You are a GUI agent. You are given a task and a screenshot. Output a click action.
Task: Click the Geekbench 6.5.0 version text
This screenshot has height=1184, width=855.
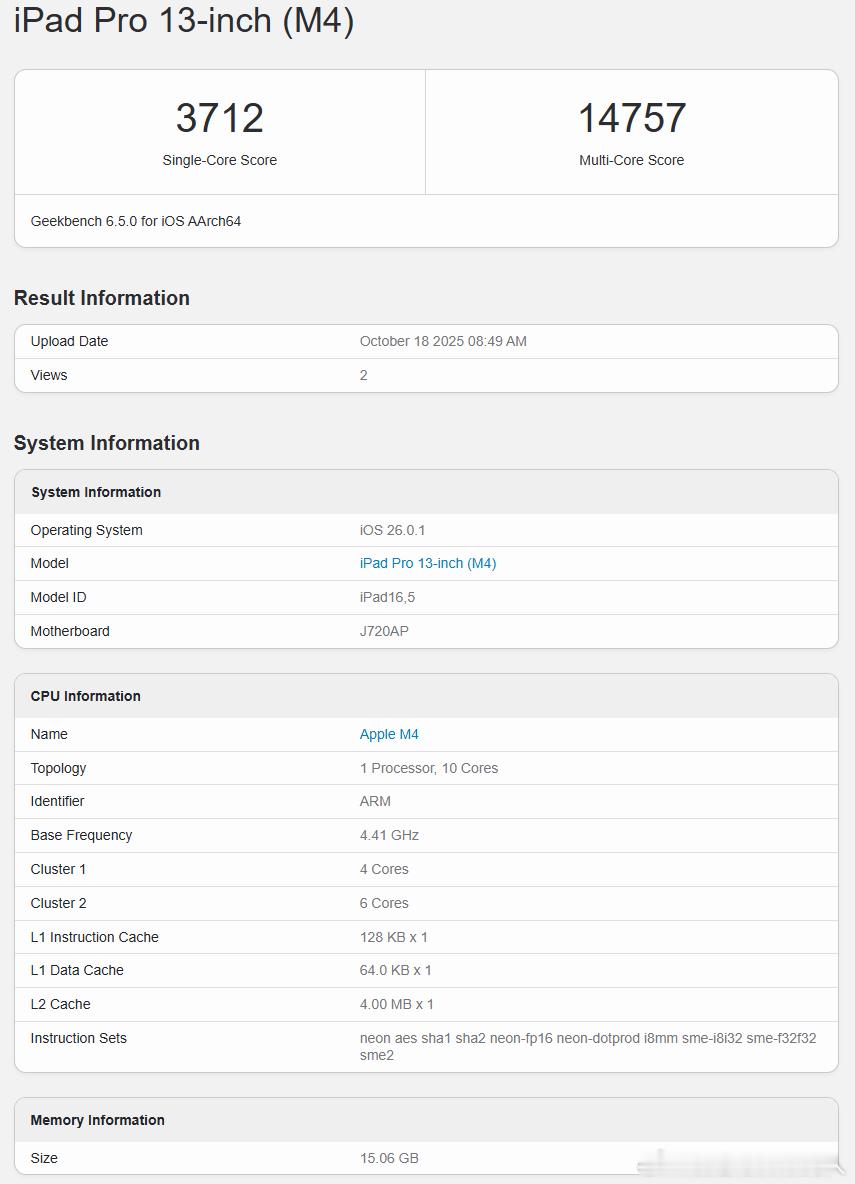point(136,221)
